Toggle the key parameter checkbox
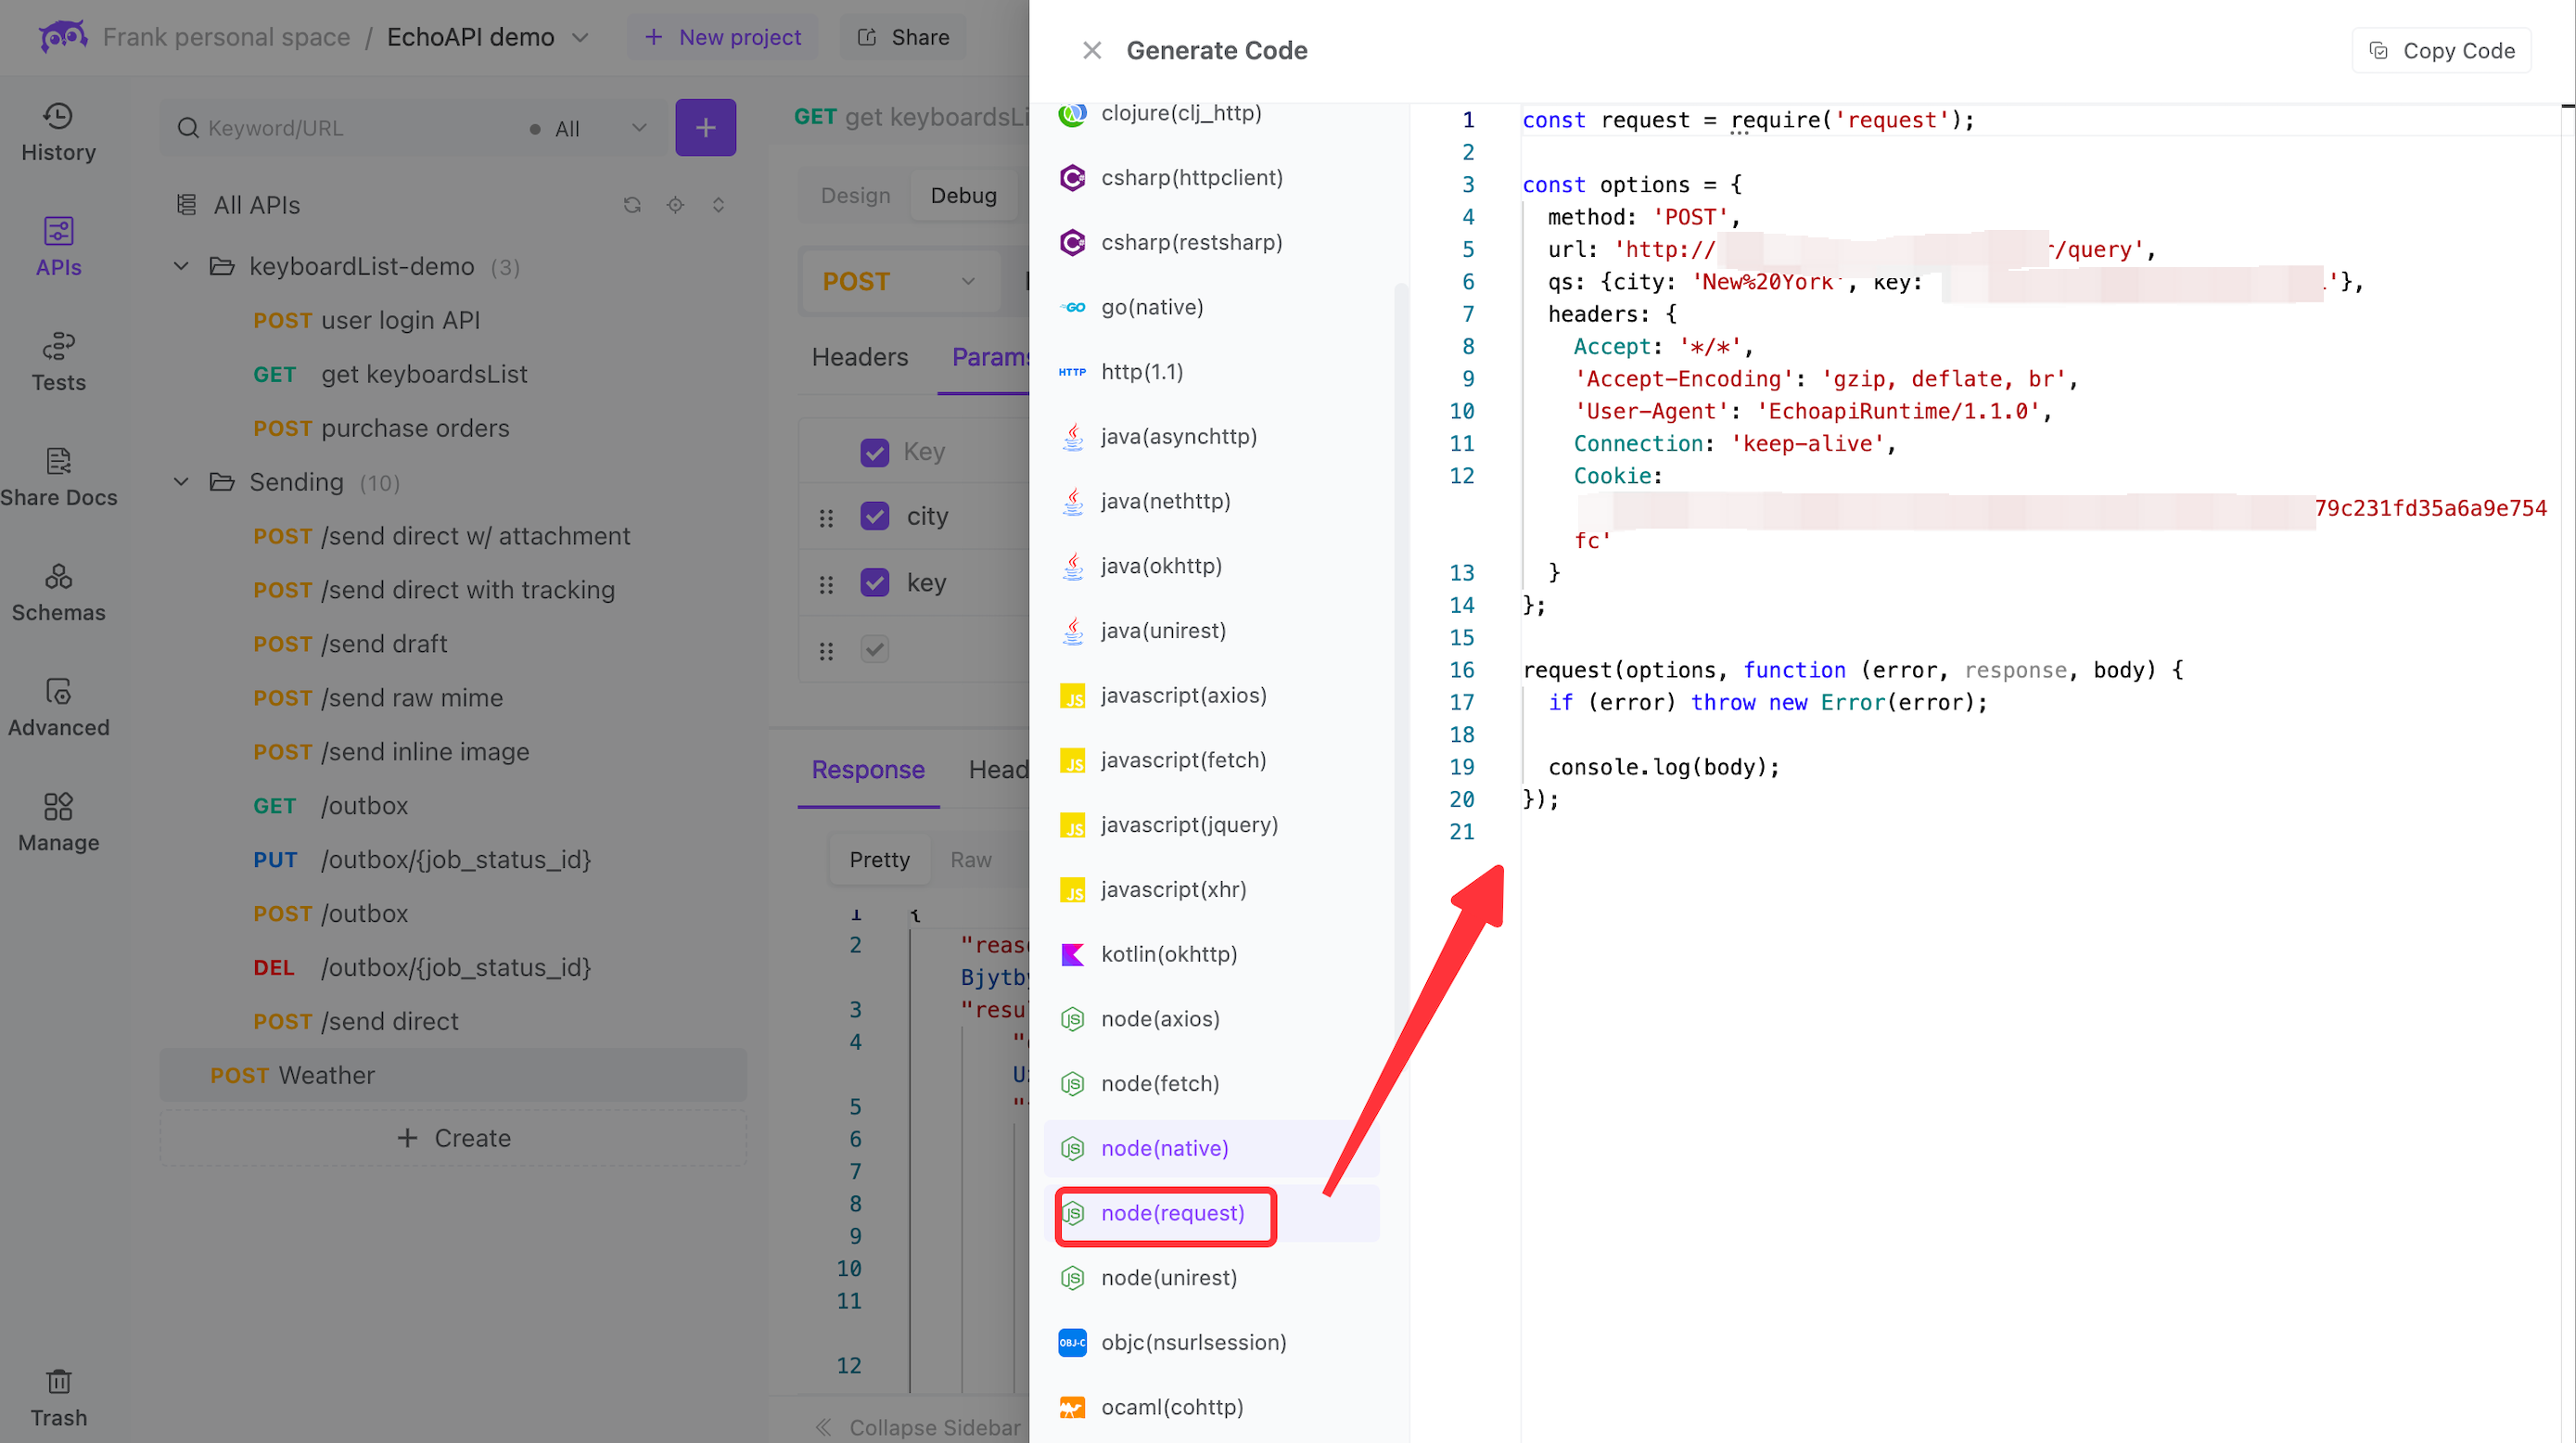The width and height of the screenshot is (2576, 1443). click(875, 581)
